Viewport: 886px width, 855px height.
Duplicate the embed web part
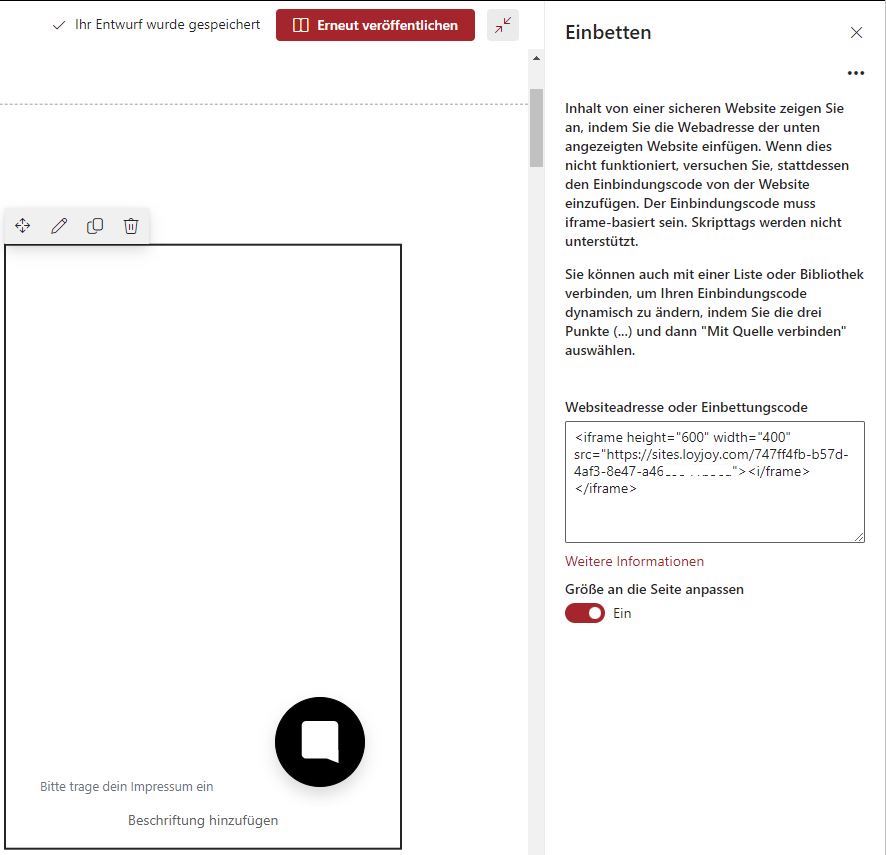(x=95, y=226)
